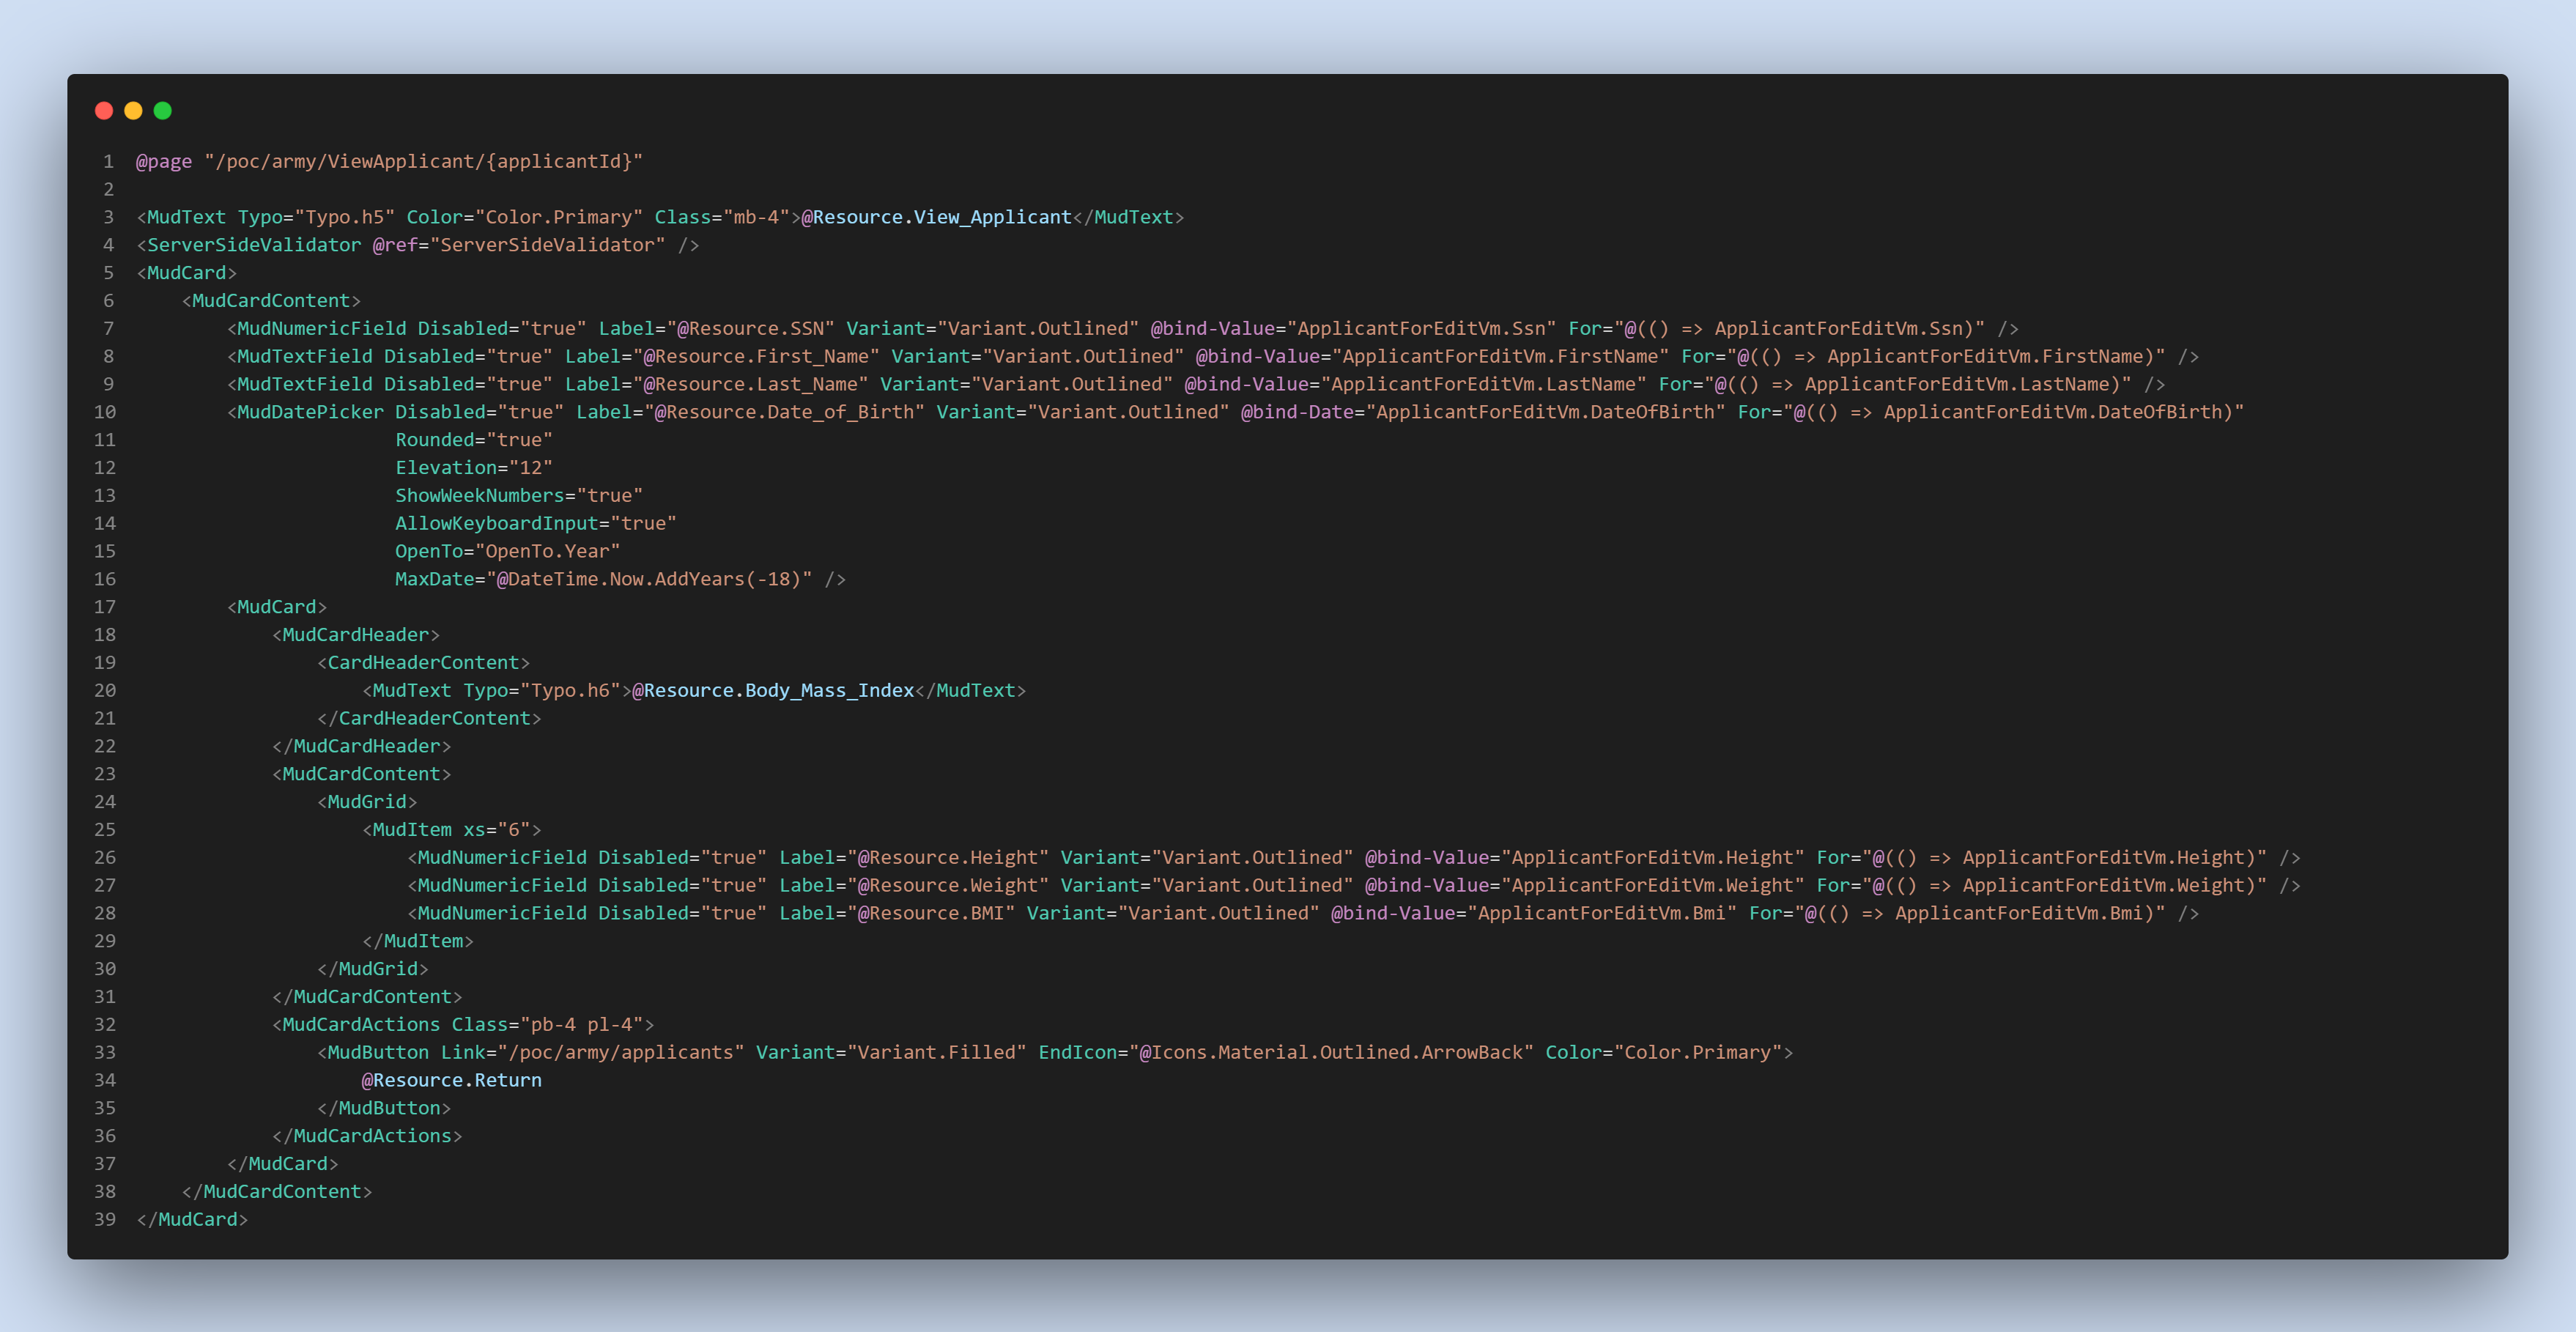The image size is (2576, 1332).
Task: Click Label="@Resource.SSN" on line 7
Action: pyautogui.click(x=716, y=329)
